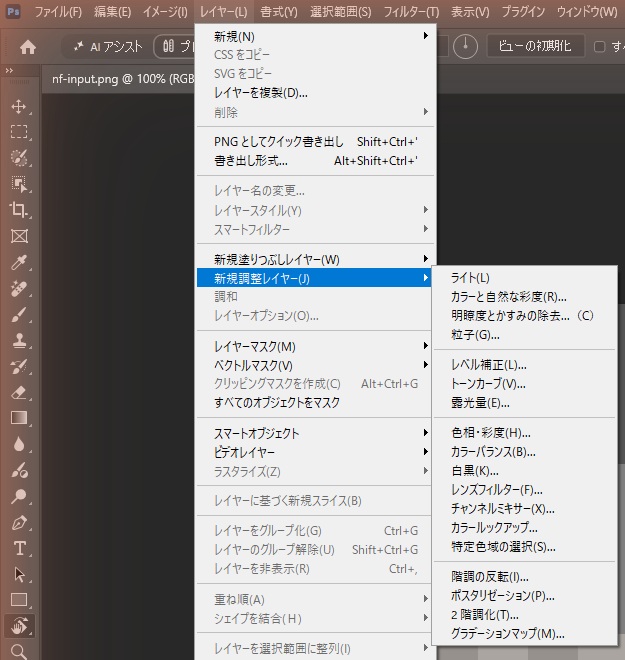Open the レイヤー(L) menu
The image size is (625, 660).
coord(223,12)
